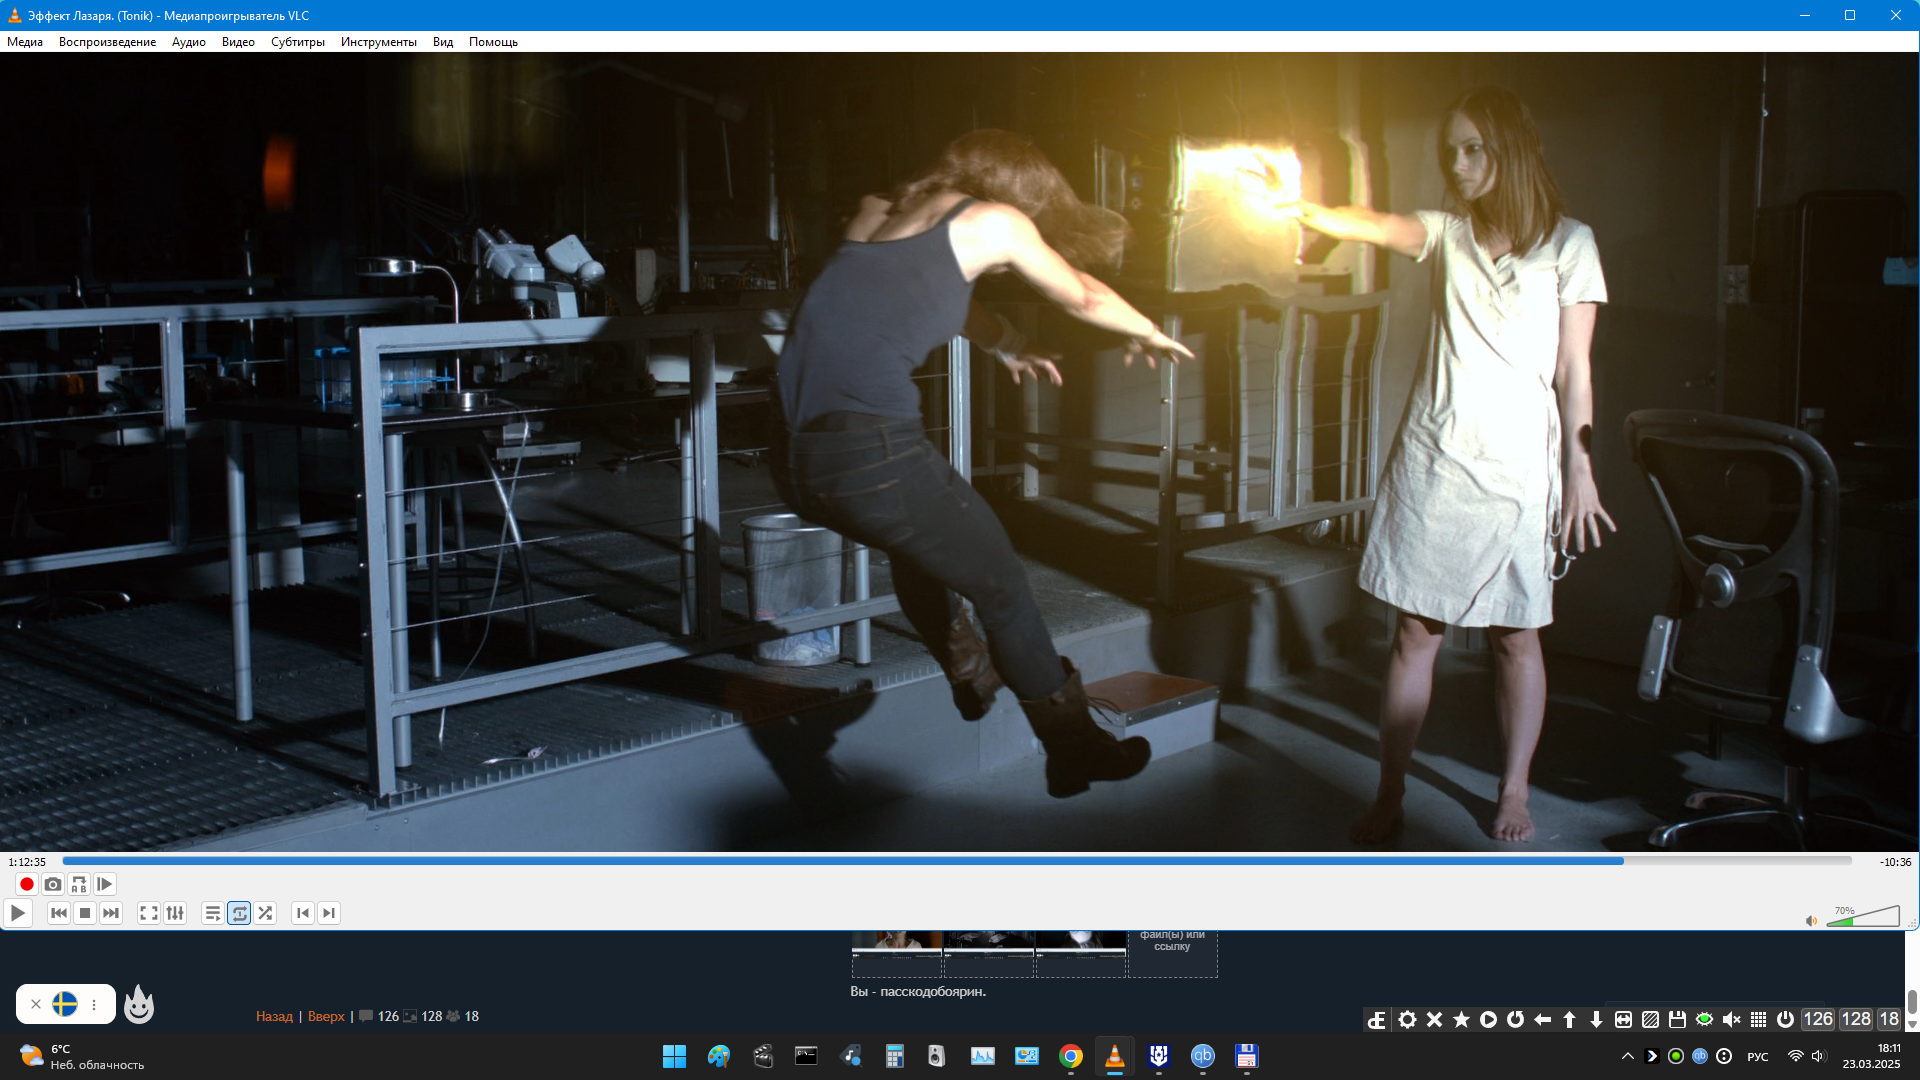Click the Назад link in browser page
This screenshot has height=1080, width=1920.
point(274,1016)
